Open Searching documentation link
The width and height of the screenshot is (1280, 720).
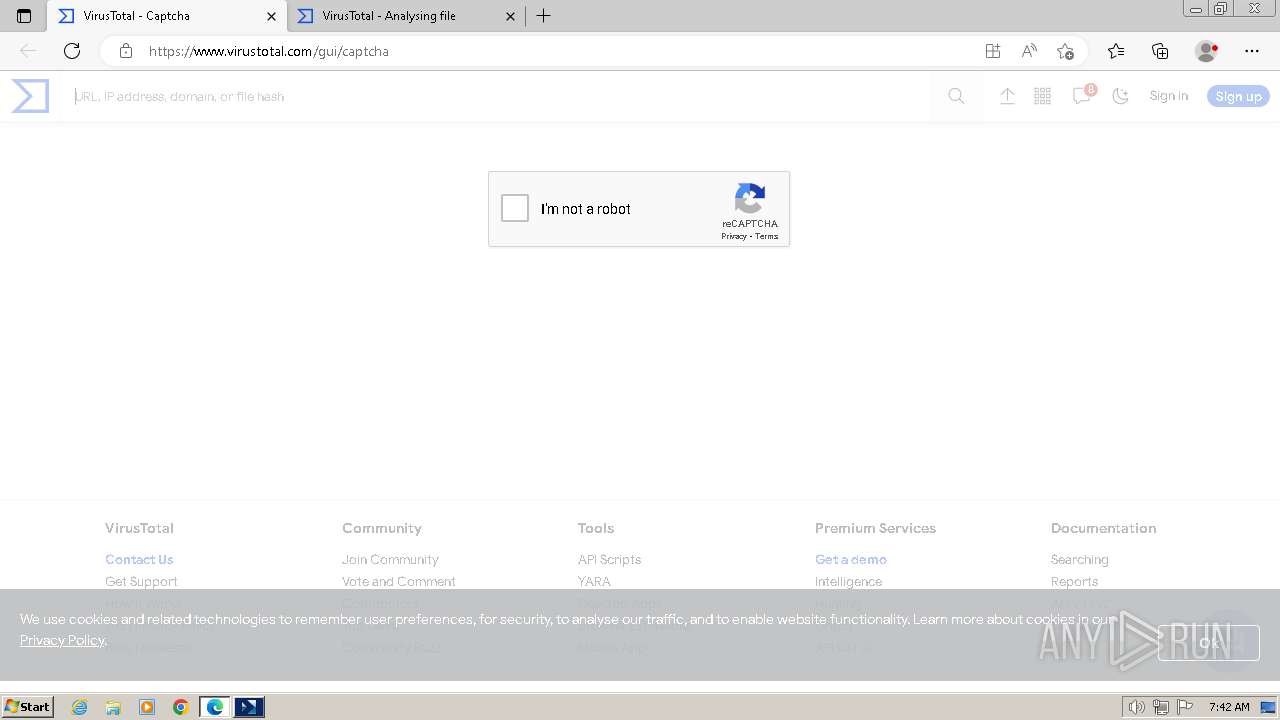[x=1079, y=559]
